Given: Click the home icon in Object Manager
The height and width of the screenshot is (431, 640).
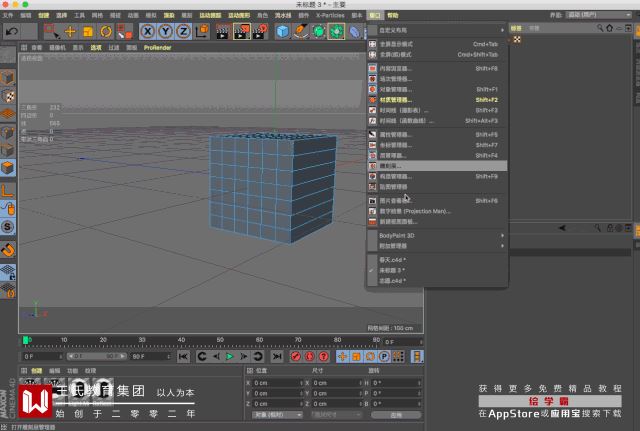Looking at the screenshot, I should click(x=609, y=28).
